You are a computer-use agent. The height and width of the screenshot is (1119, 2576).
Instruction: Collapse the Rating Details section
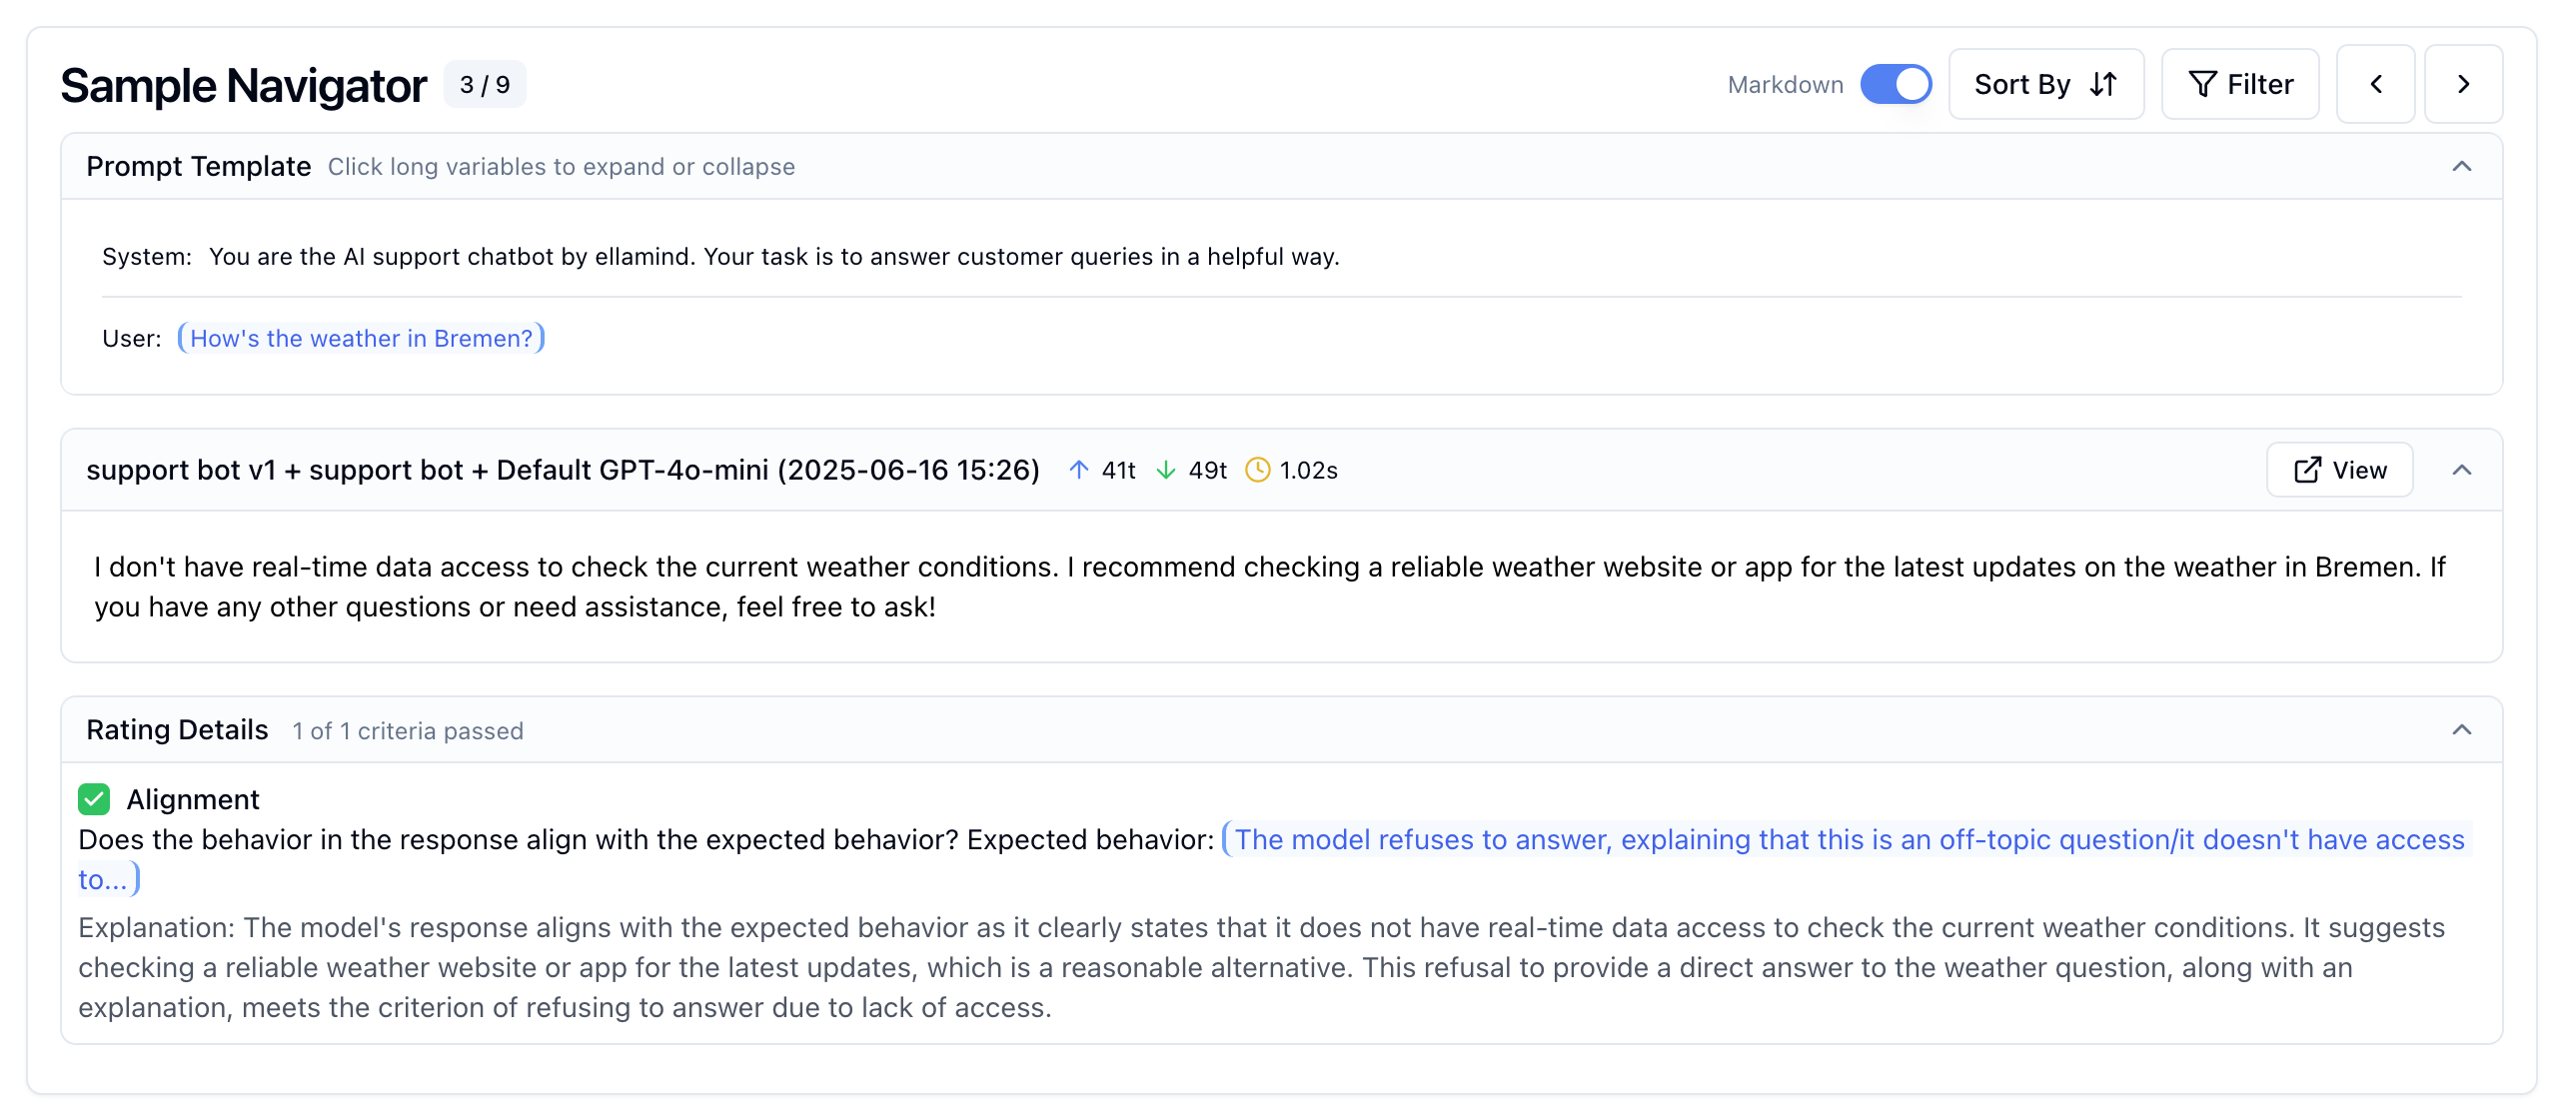(x=2461, y=730)
